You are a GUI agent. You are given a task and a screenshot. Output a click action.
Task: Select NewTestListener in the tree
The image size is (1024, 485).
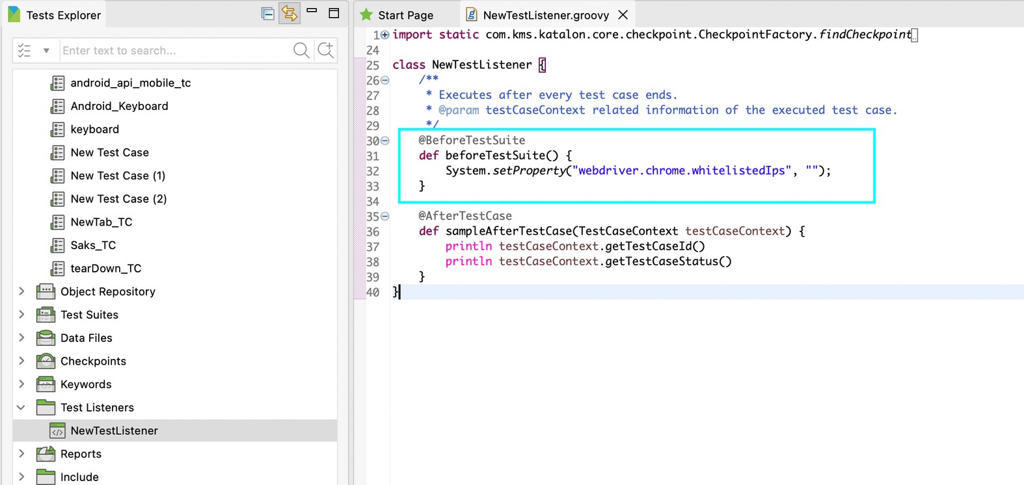pos(113,431)
